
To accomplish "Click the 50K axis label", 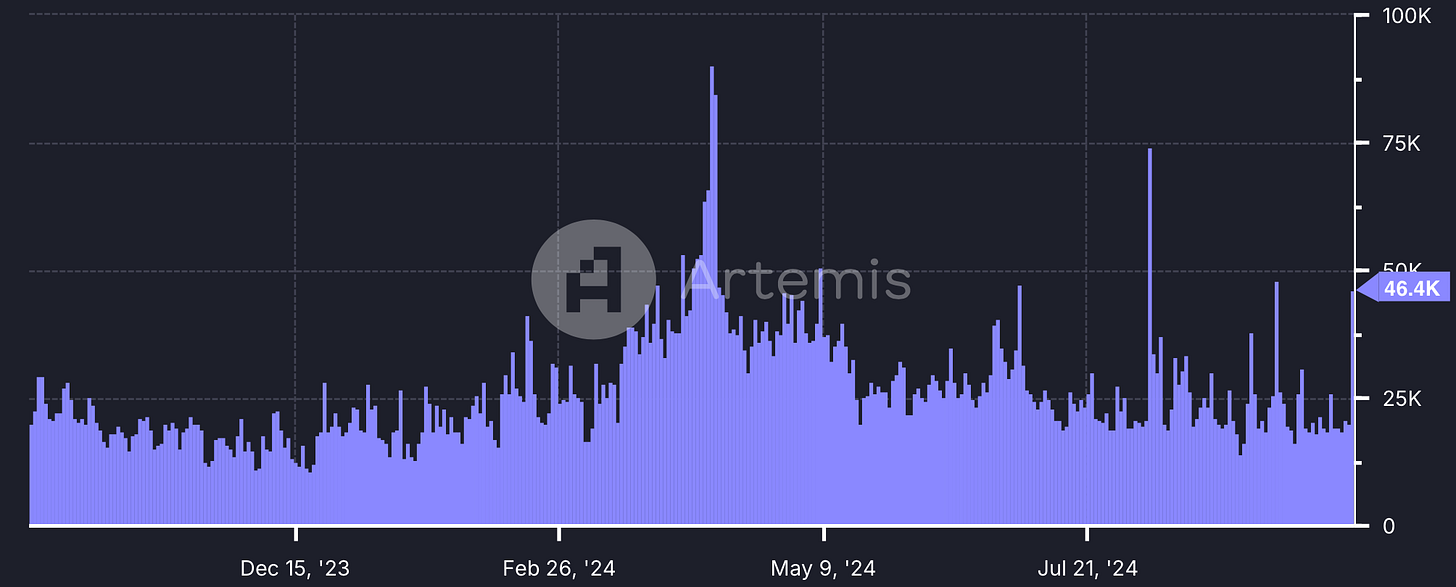I will coord(1405,265).
